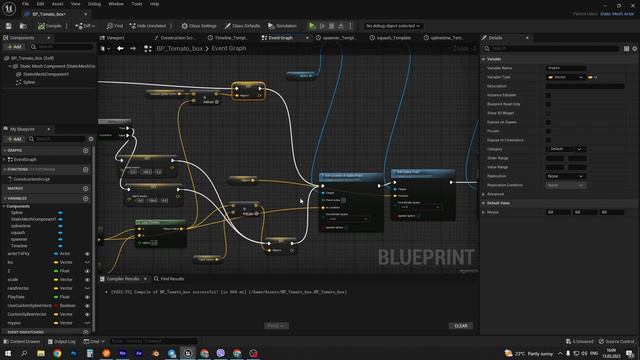Viewport: 640px width, 360px height.
Task: Open the Replication dropdown
Action: (x=565, y=176)
